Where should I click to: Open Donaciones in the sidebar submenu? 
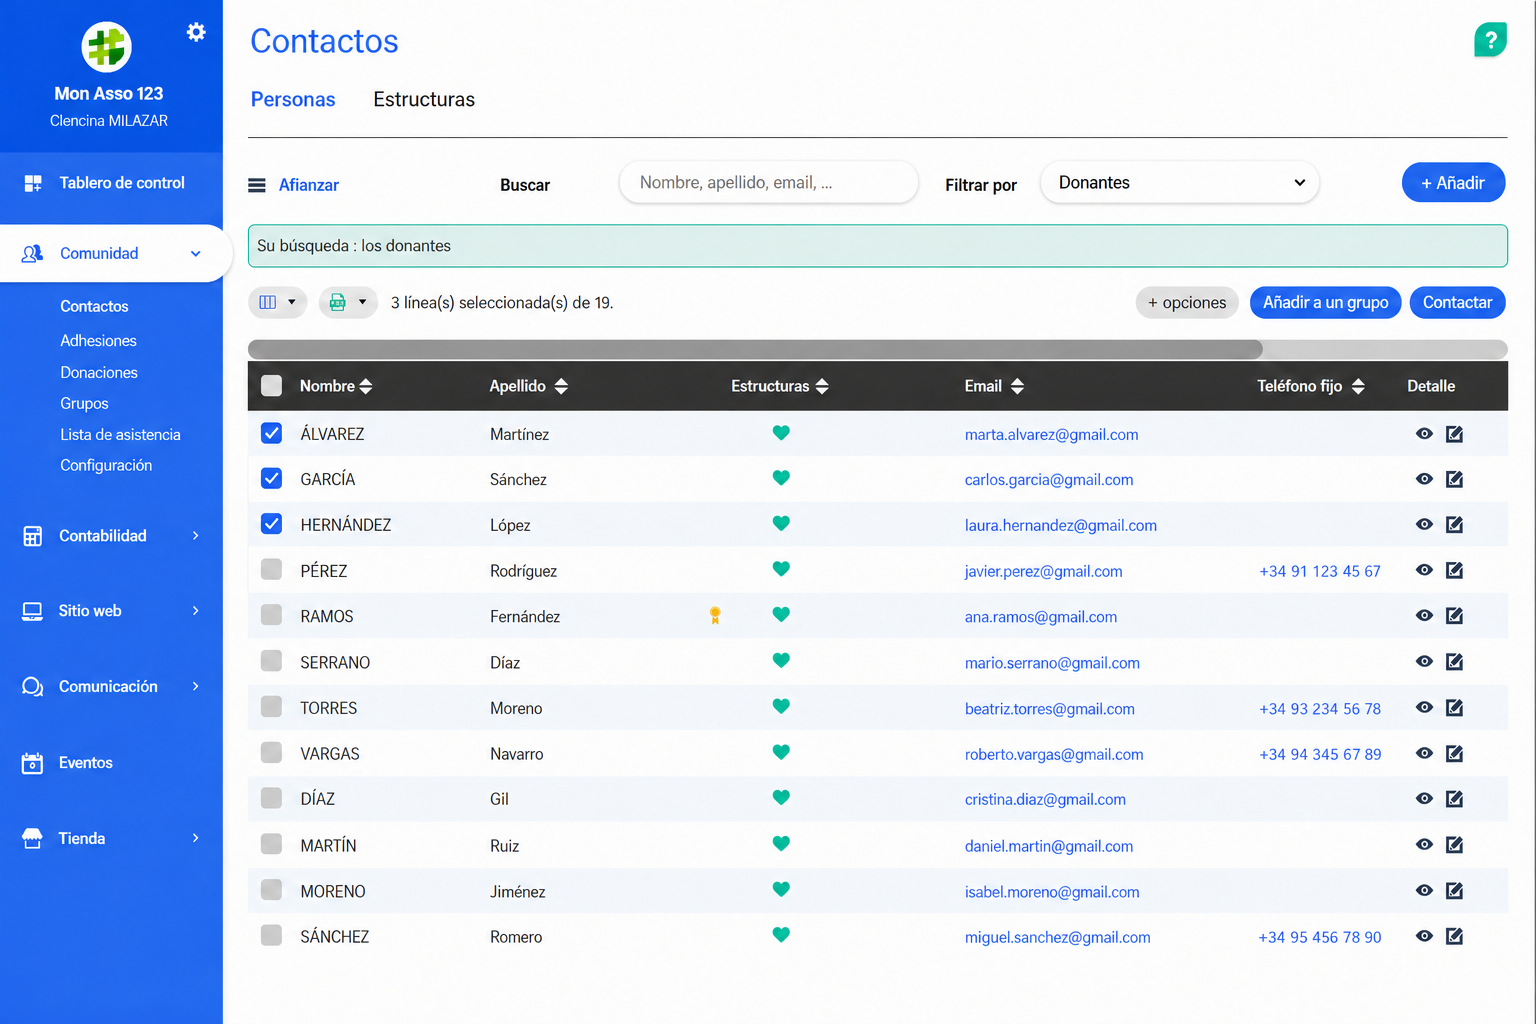(x=99, y=372)
